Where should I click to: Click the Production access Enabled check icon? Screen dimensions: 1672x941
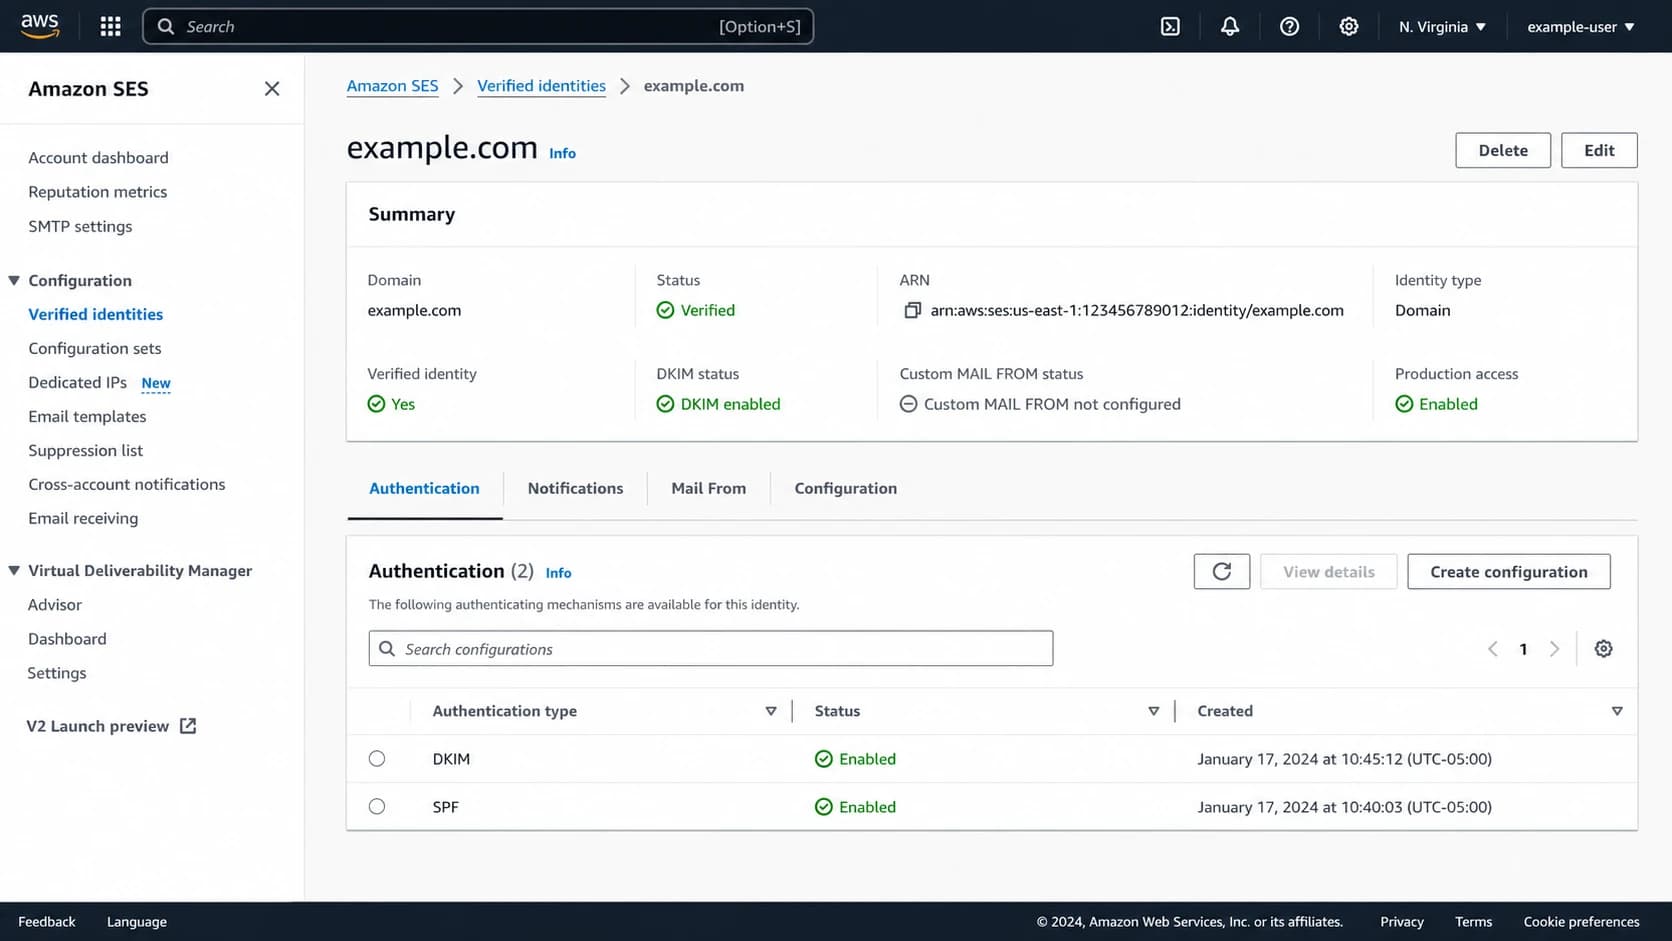point(1404,404)
